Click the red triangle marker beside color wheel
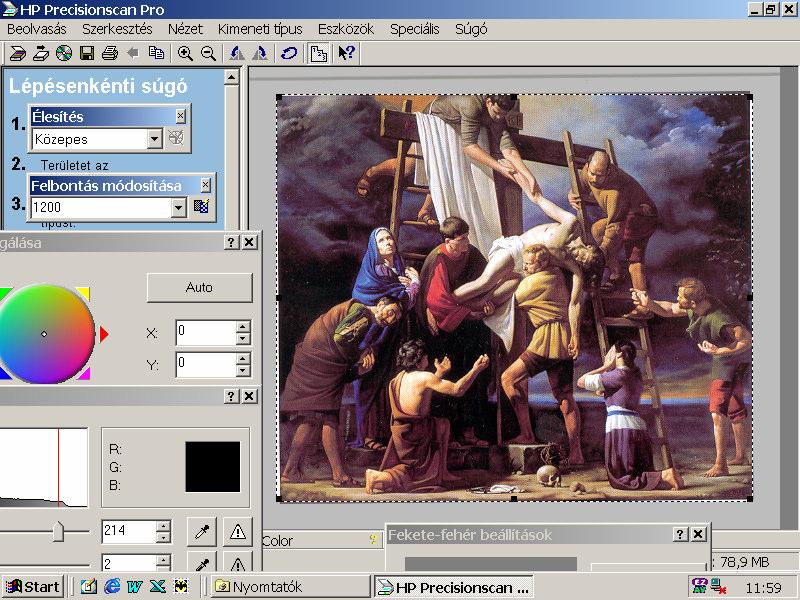The image size is (800, 600). pyautogui.click(x=104, y=335)
